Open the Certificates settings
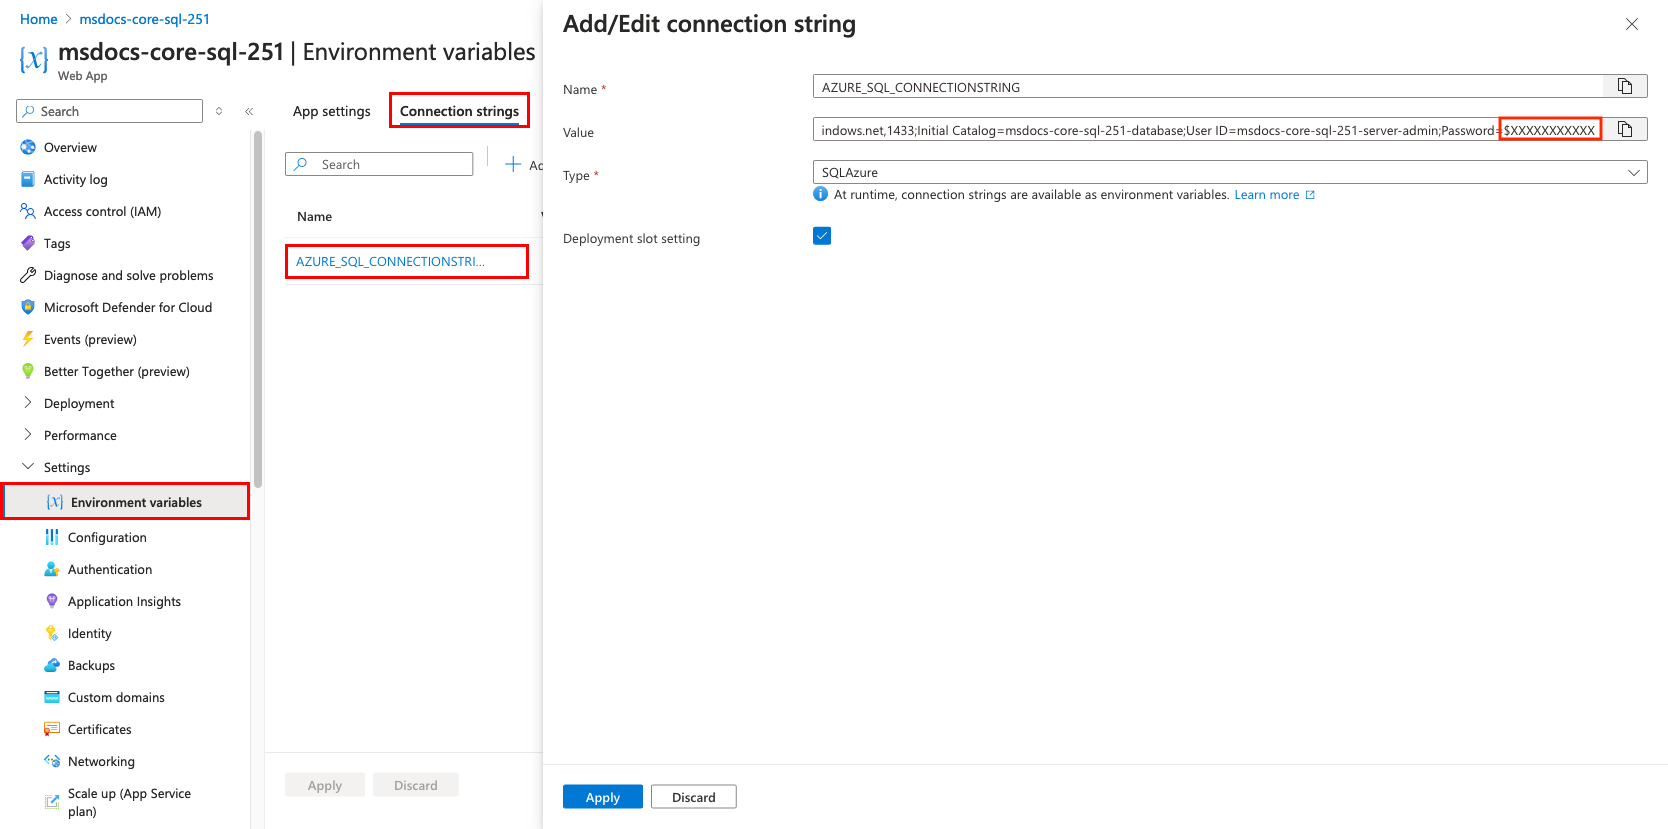This screenshot has width=1668, height=829. pos(98,729)
